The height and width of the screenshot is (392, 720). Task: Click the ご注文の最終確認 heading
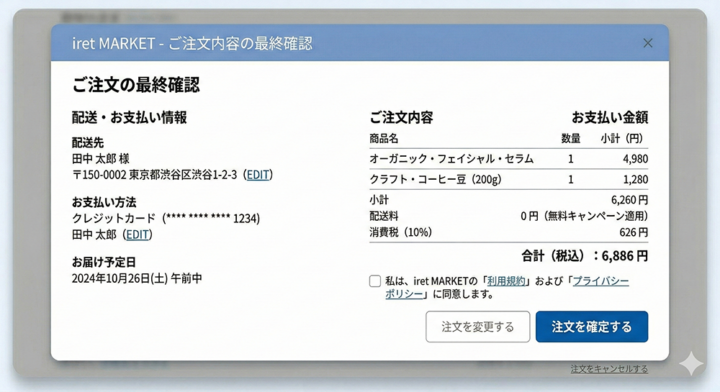point(136,85)
